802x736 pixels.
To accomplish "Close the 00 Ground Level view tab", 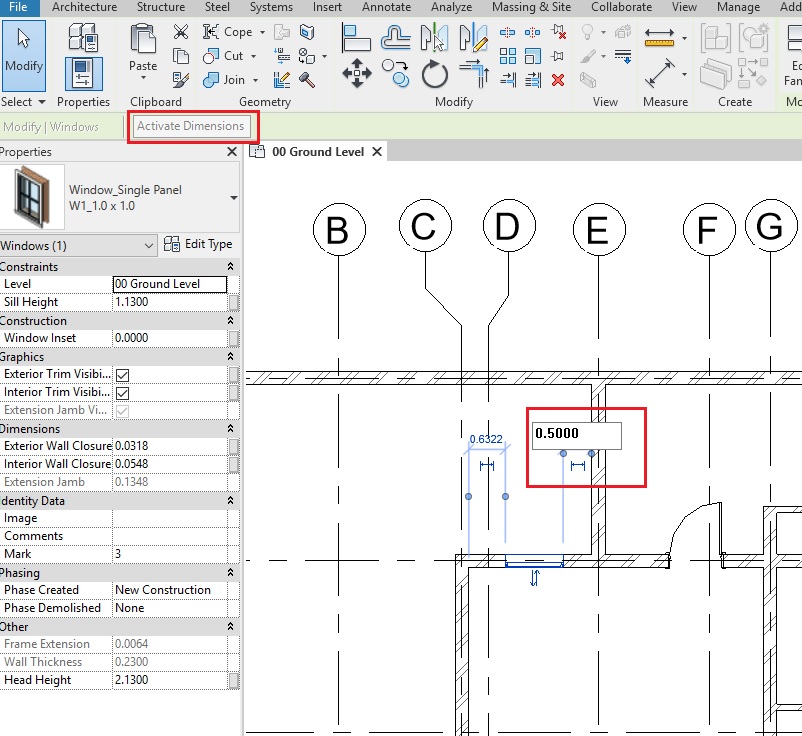I will pos(377,152).
